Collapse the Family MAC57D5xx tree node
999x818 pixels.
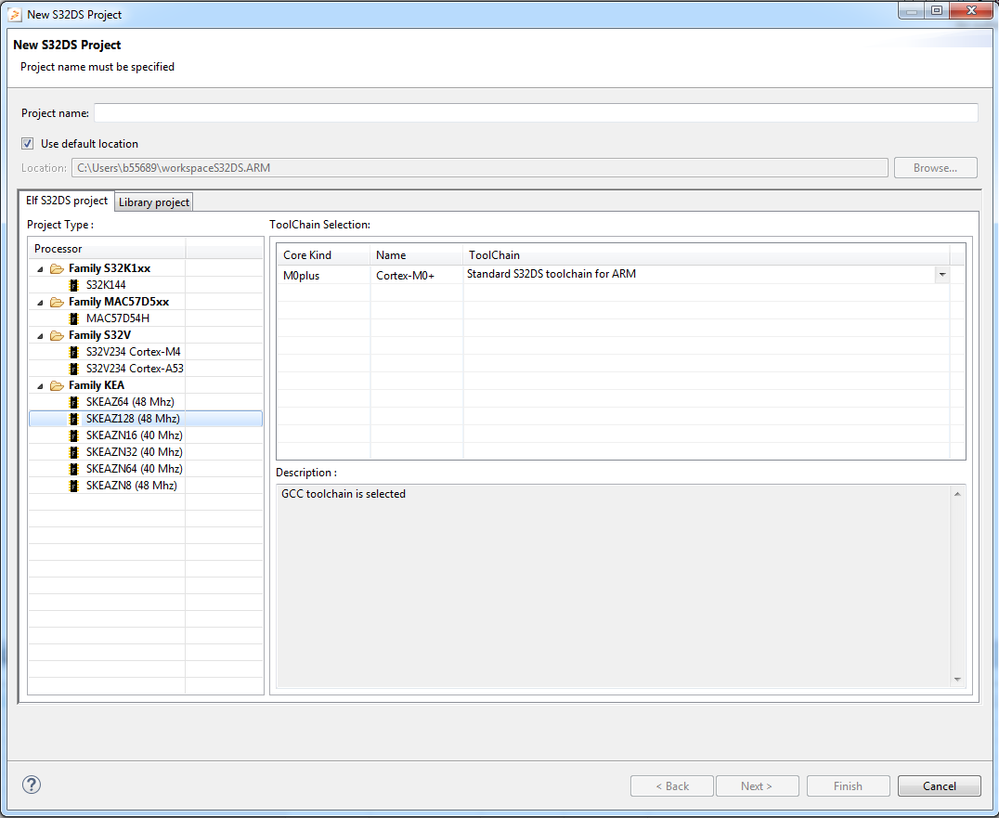(40, 302)
